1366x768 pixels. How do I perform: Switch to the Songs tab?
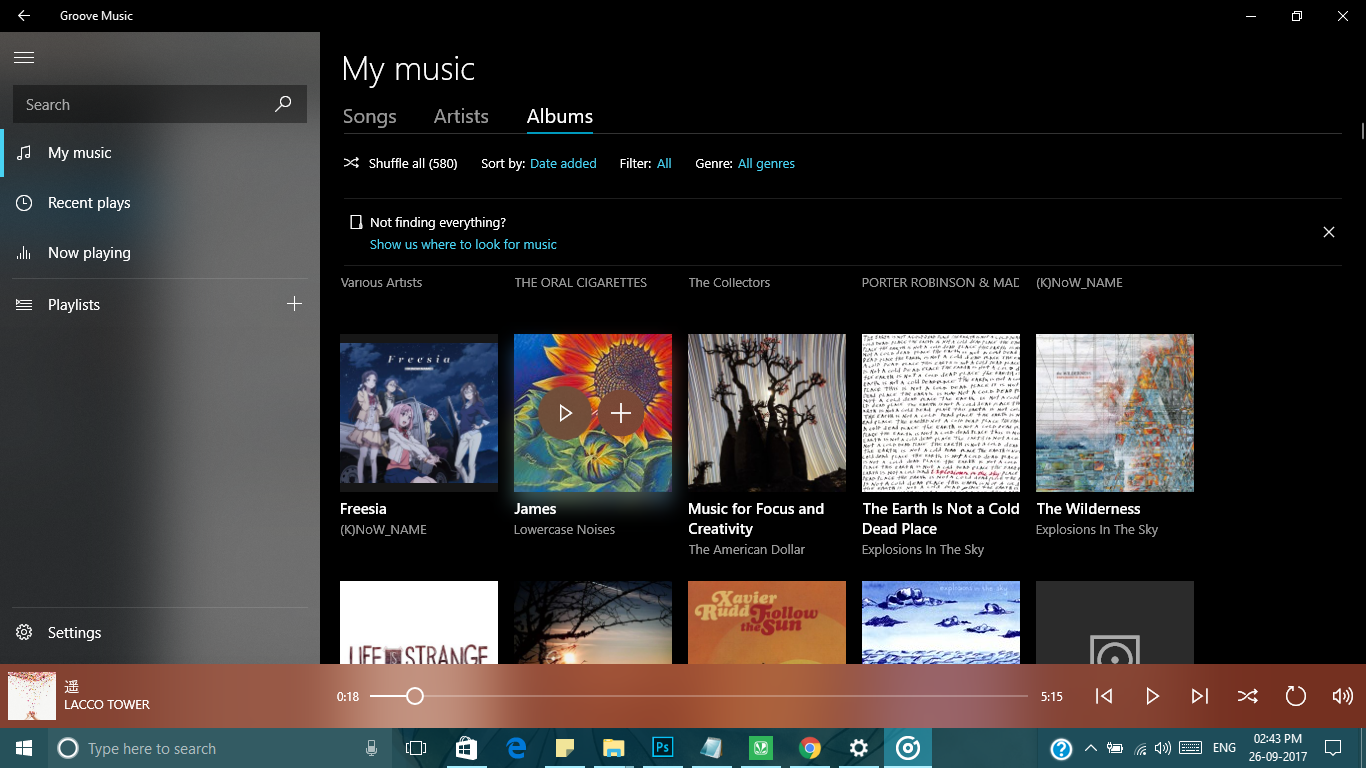[370, 116]
